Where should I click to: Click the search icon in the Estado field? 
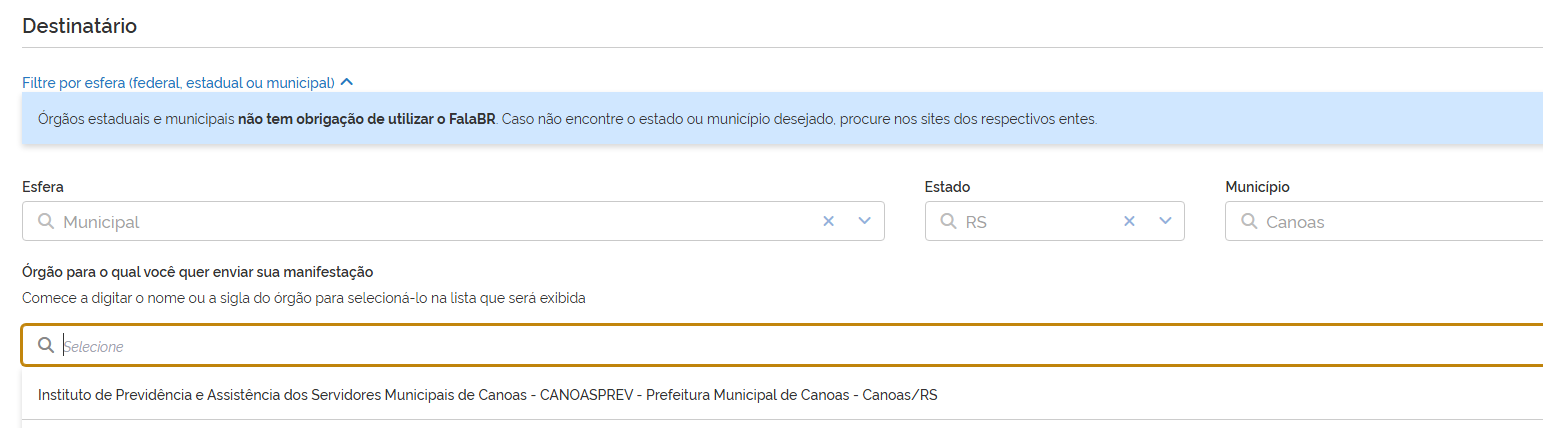pyautogui.click(x=948, y=222)
